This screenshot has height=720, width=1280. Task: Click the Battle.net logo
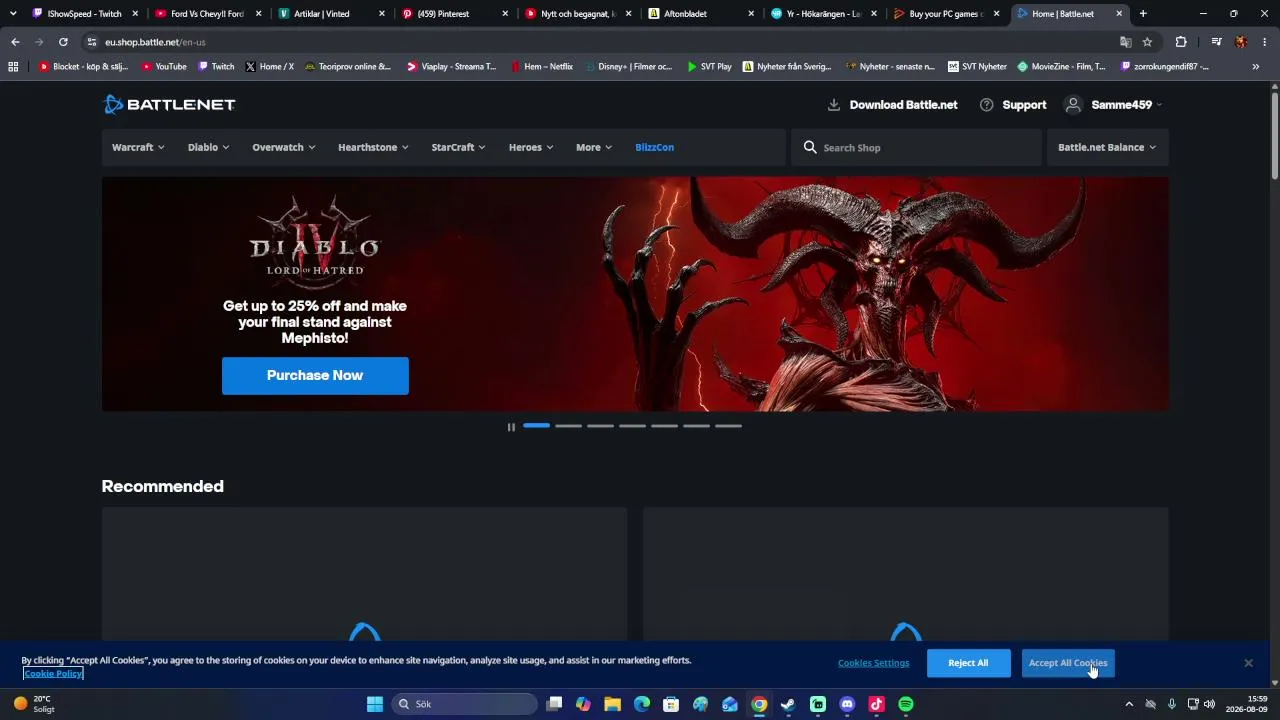pyautogui.click(x=169, y=105)
